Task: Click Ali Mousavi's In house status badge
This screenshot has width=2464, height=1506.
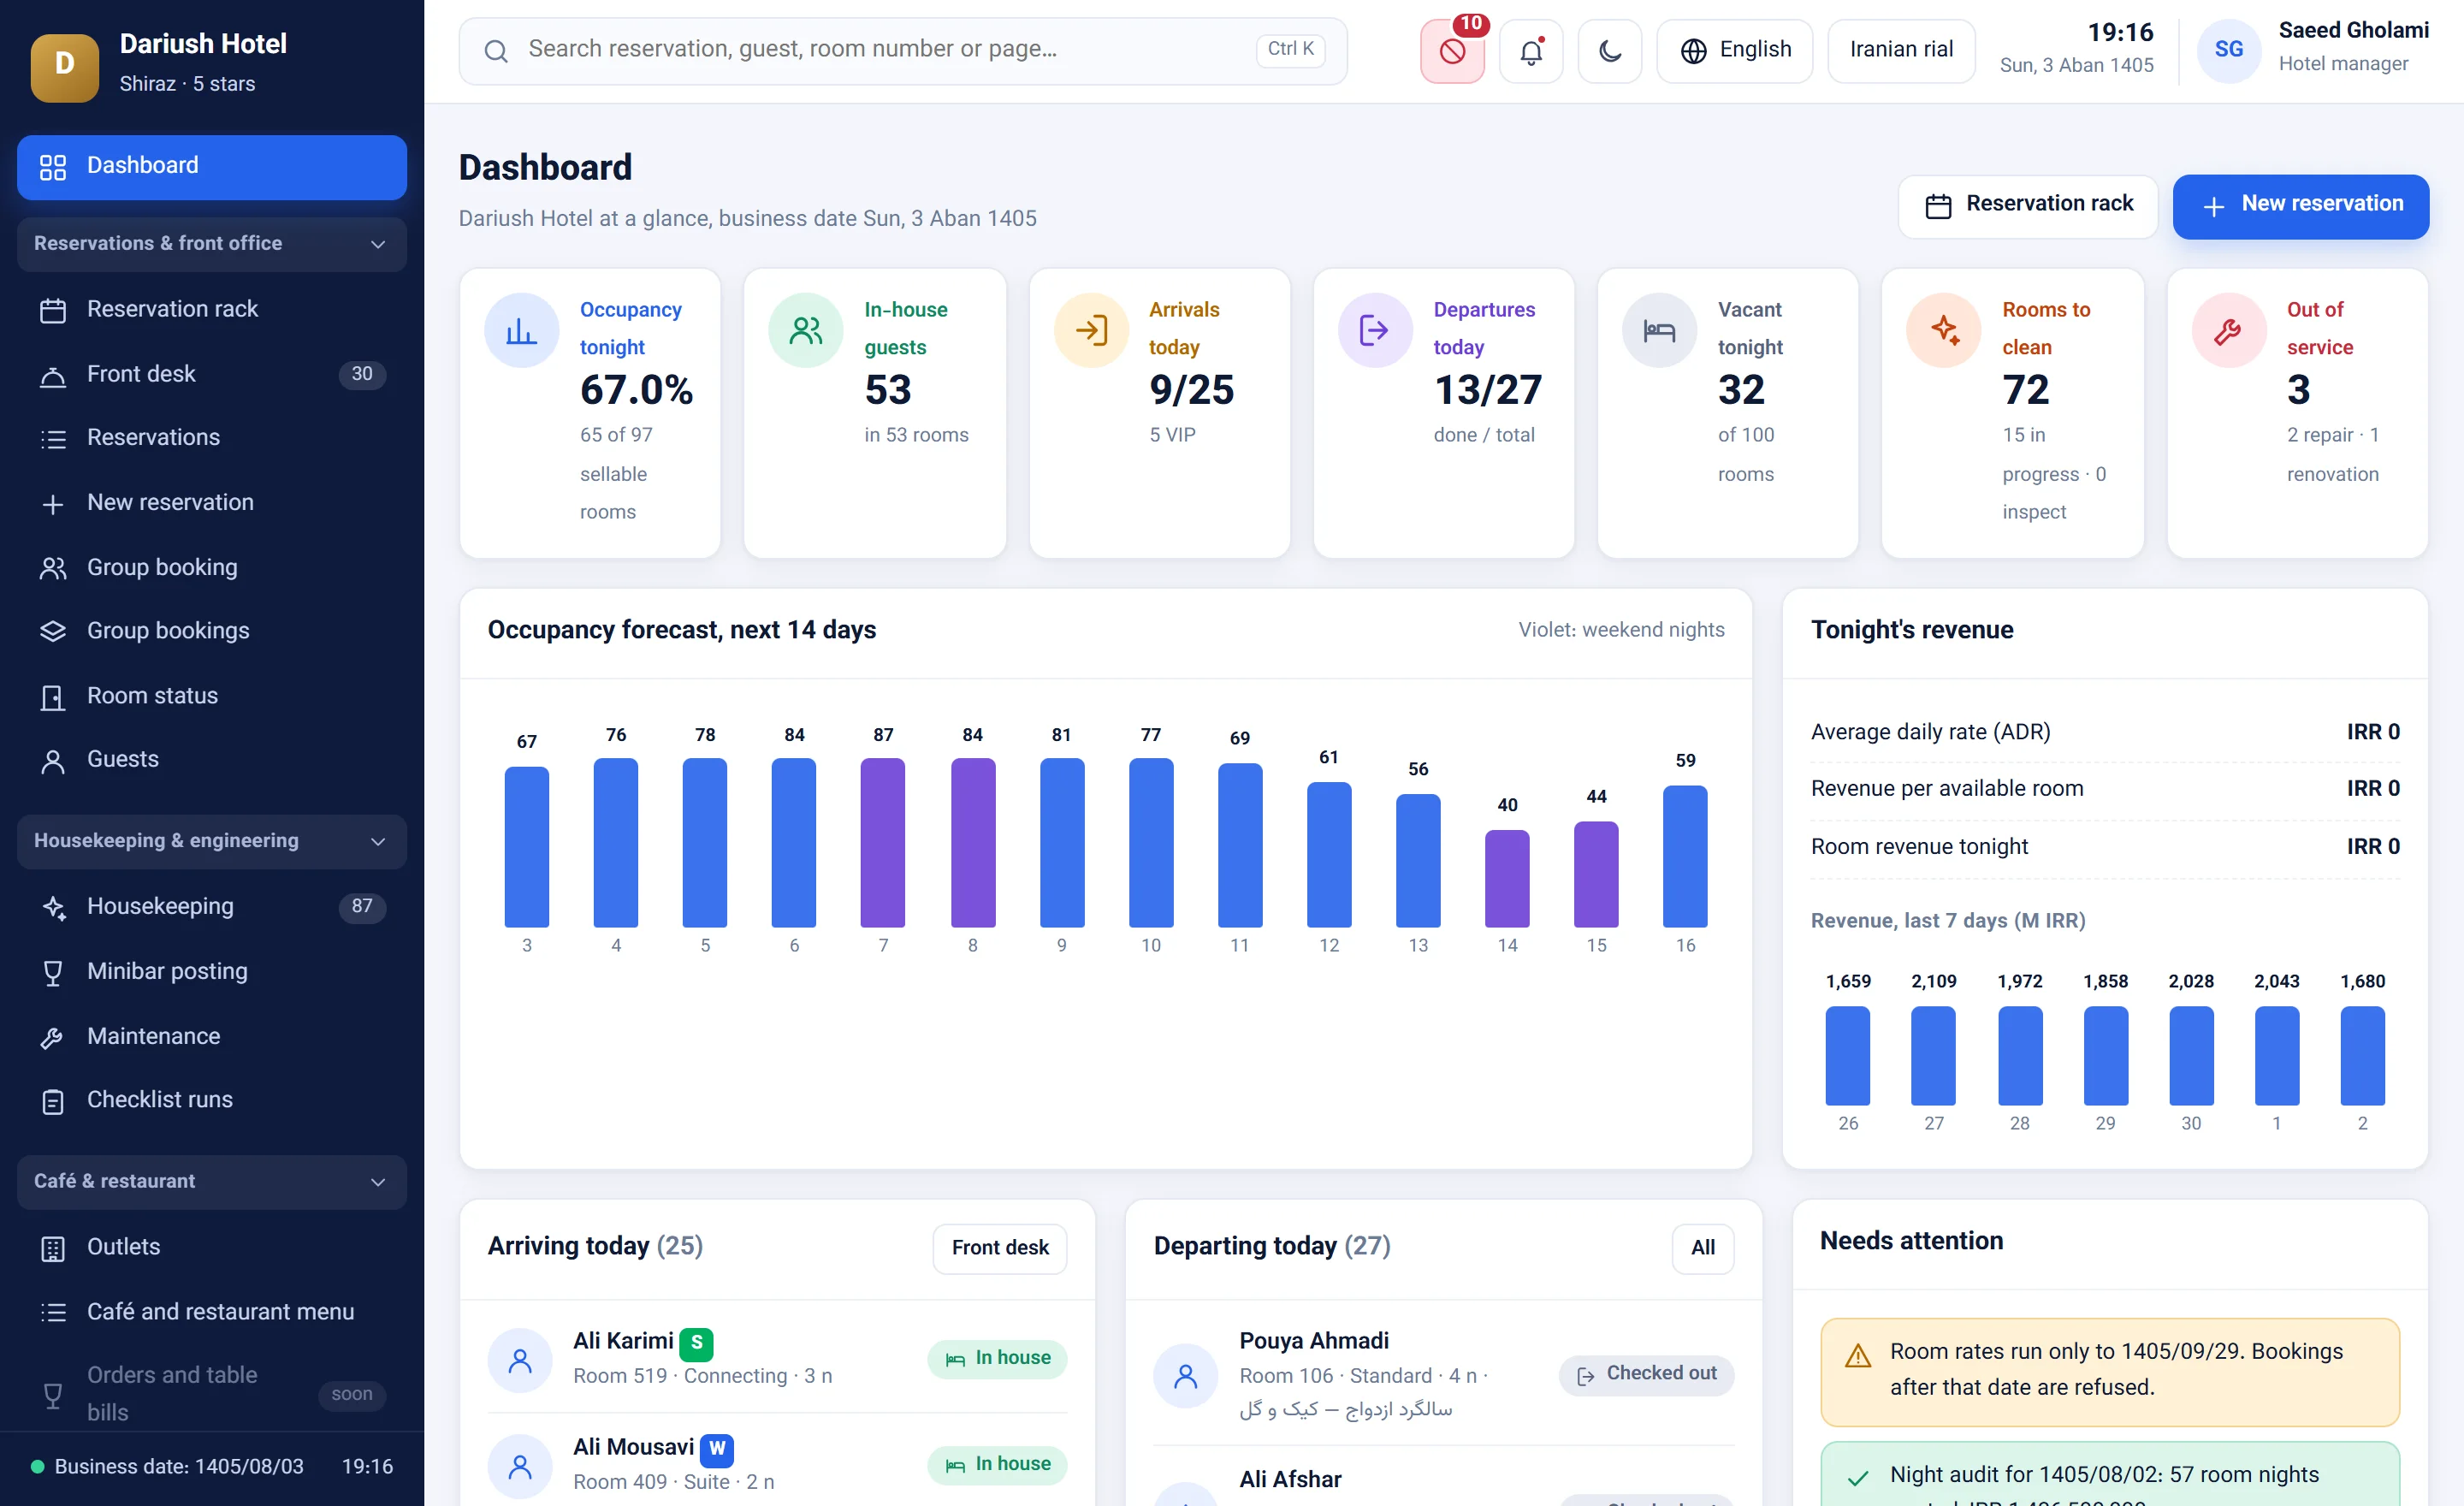Action: 996,1464
